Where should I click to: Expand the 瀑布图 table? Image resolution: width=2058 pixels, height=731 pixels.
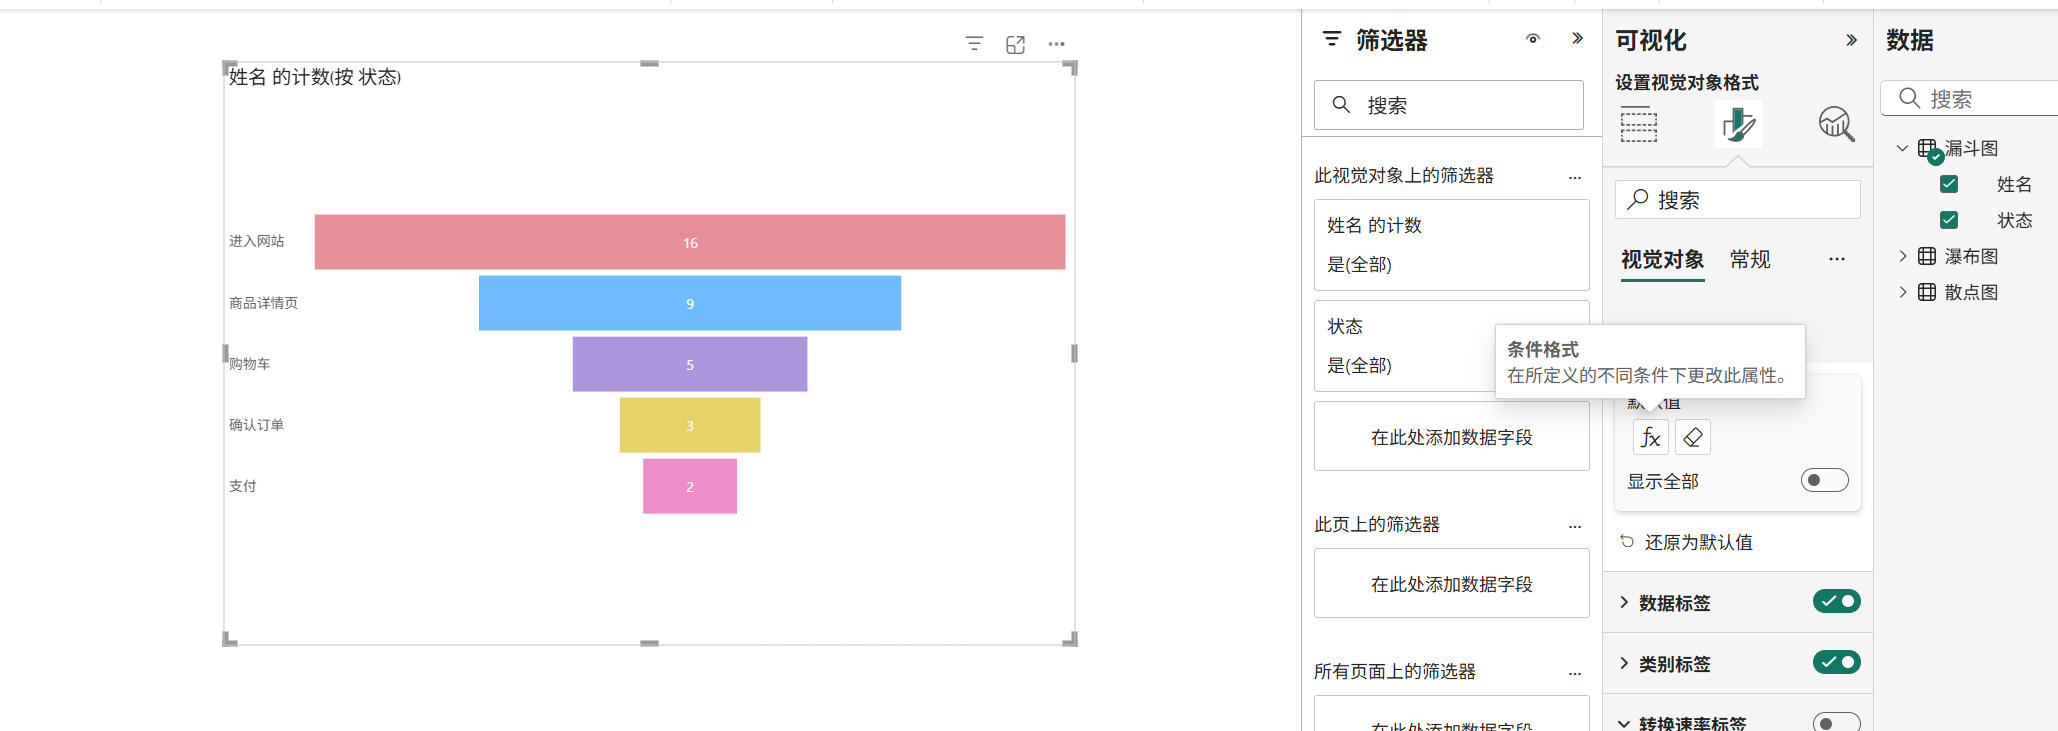(x=1903, y=256)
